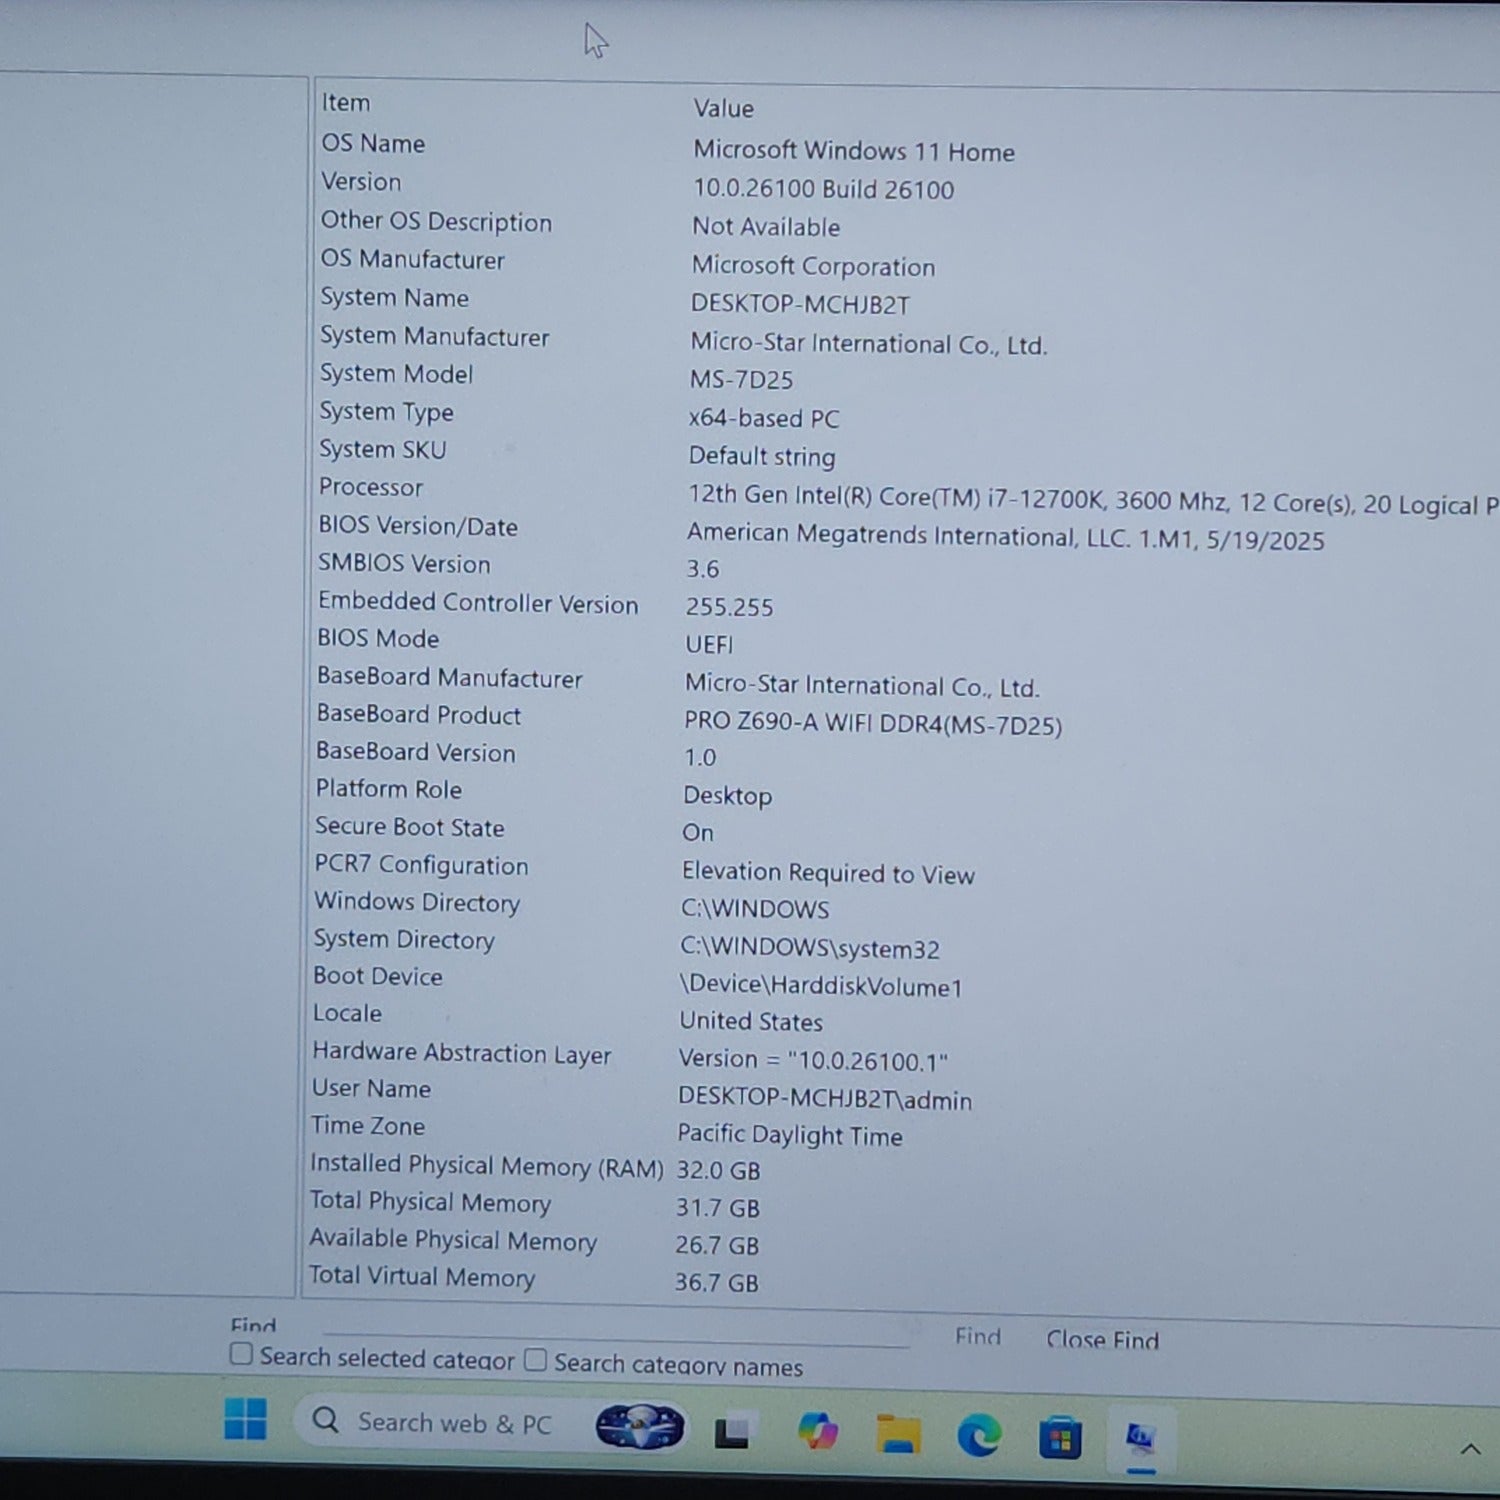The width and height of the screenshot is (1500, 1500).
Task: Select the BIOS Version/Date row
Action: pos(417,526)
